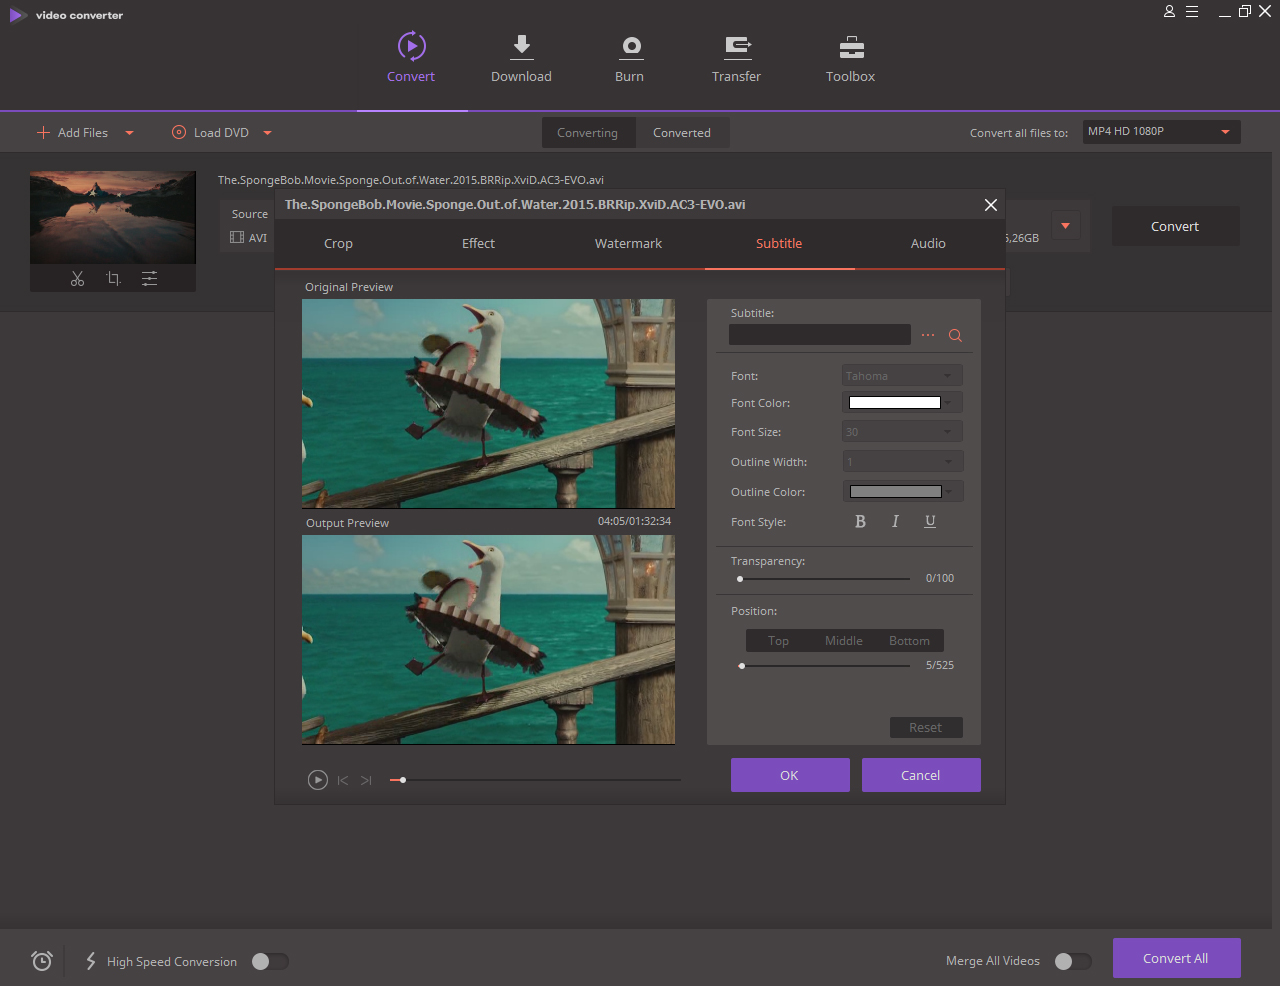Click the OK button
The height and width of the screenshot is (986, 1280).
(x=790, y=775)
